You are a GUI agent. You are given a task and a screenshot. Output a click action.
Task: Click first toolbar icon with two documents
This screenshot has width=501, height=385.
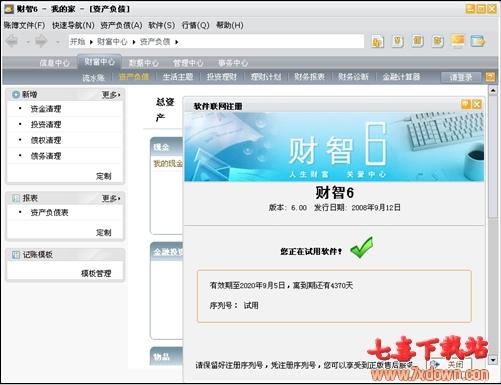[x=377, y=42]
